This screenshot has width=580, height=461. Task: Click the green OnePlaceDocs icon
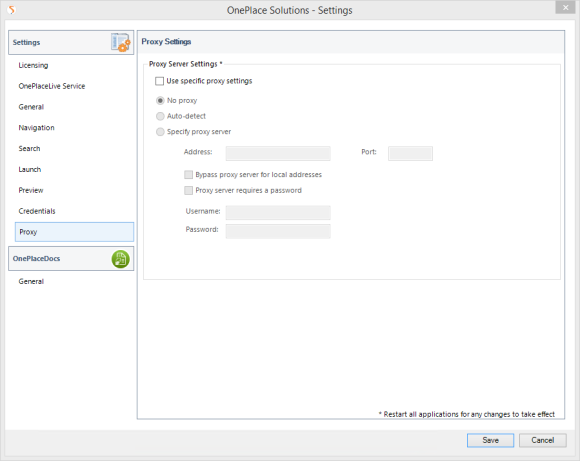121,259
